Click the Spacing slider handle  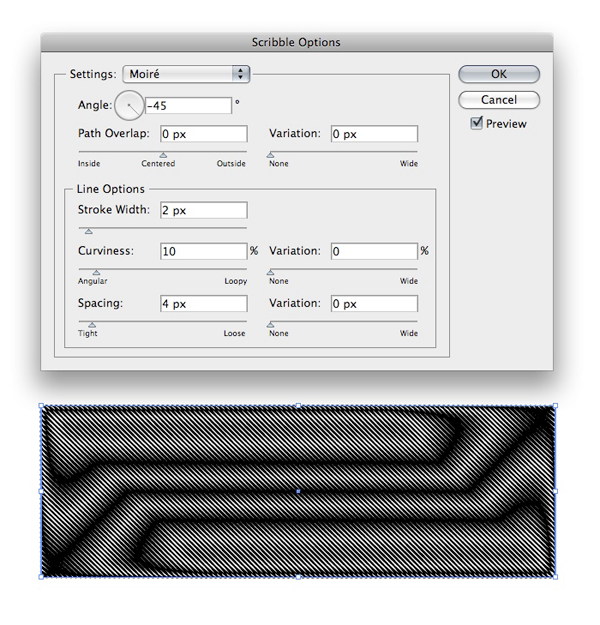coord(92,324)
